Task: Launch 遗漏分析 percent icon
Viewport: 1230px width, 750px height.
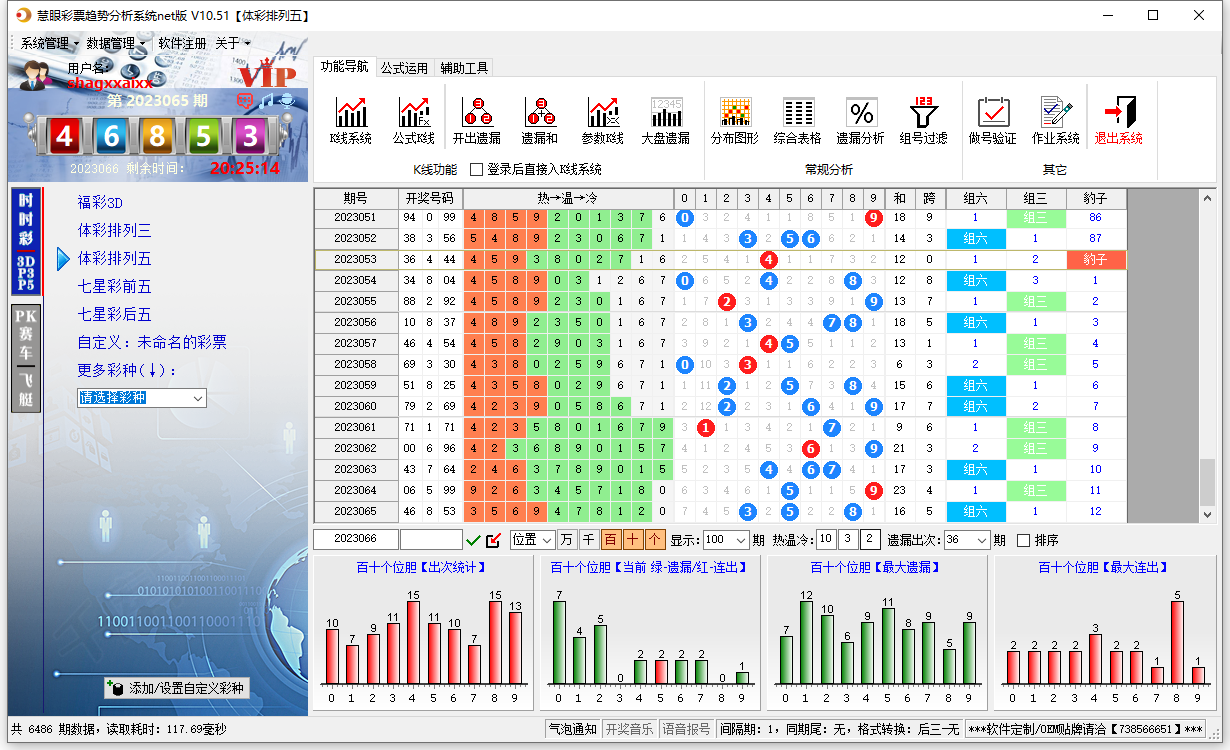Action: (860, 120)
